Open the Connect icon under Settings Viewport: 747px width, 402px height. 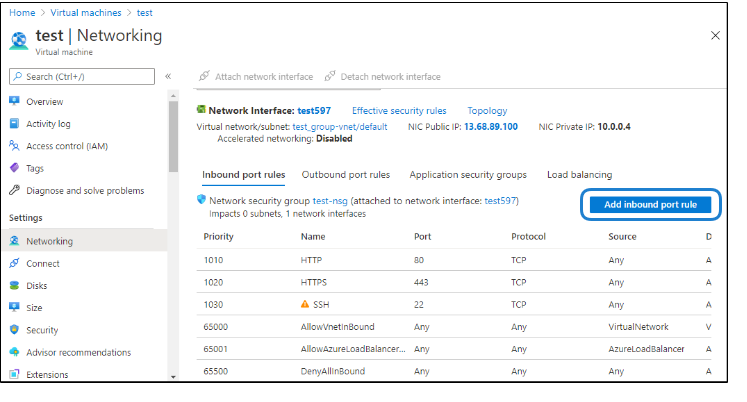click(x=14, y=264)
